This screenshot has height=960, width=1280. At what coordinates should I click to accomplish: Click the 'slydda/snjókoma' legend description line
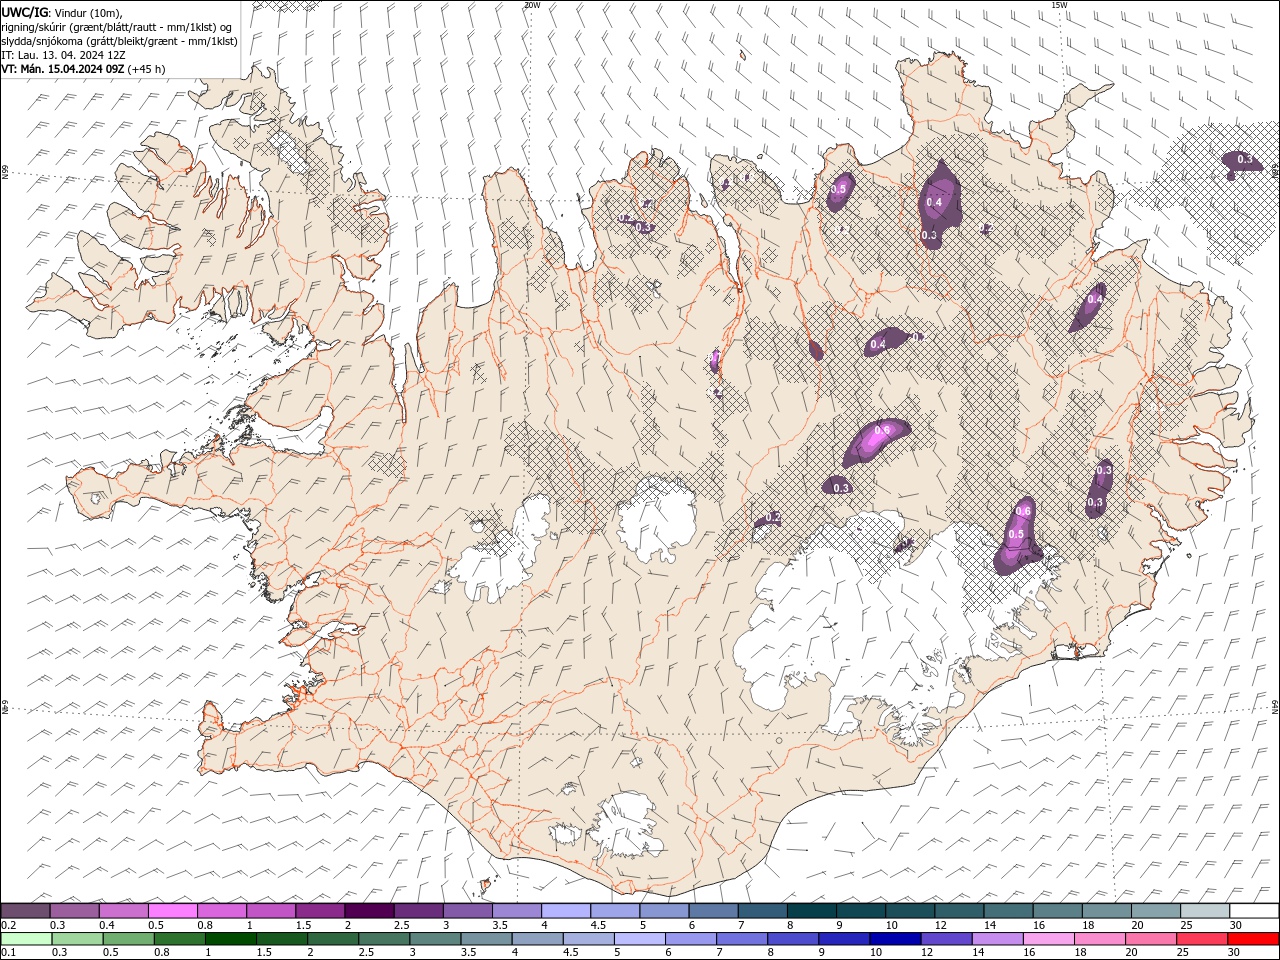pyautogui.click(x=119, y=41)
